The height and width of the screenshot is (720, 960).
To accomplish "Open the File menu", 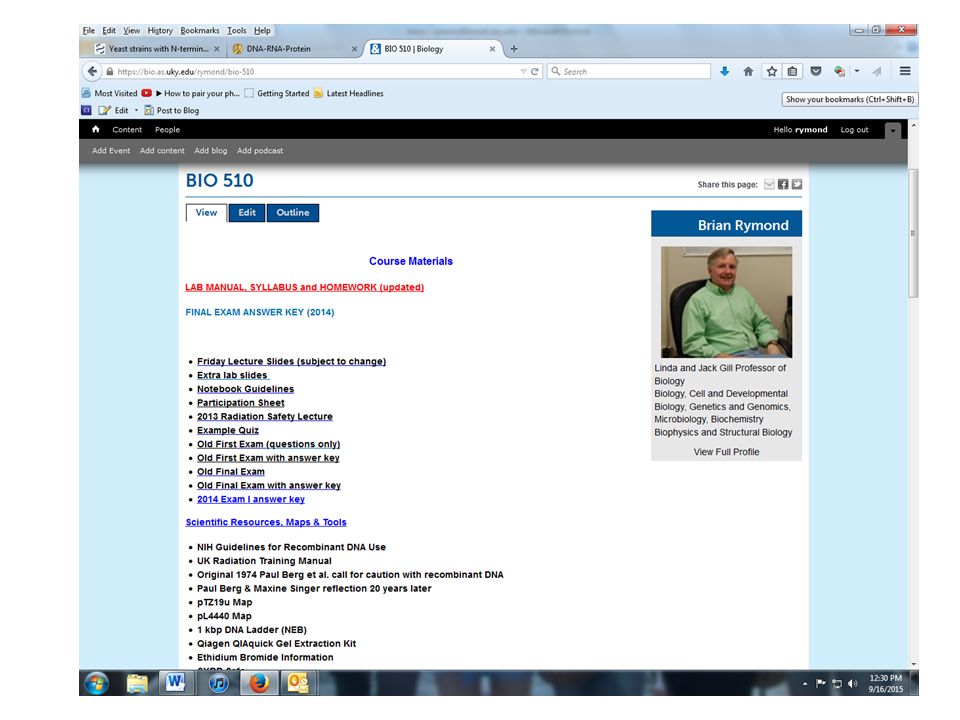I will tap(89, 31).
